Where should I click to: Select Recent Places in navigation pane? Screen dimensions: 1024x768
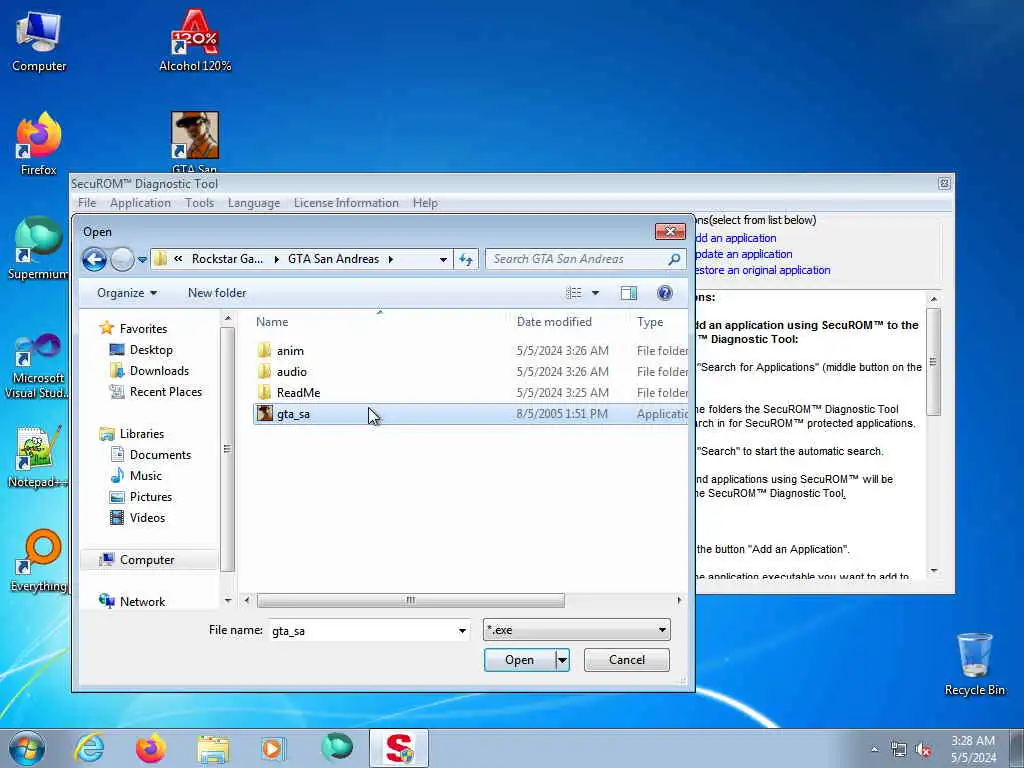(165, 392)
